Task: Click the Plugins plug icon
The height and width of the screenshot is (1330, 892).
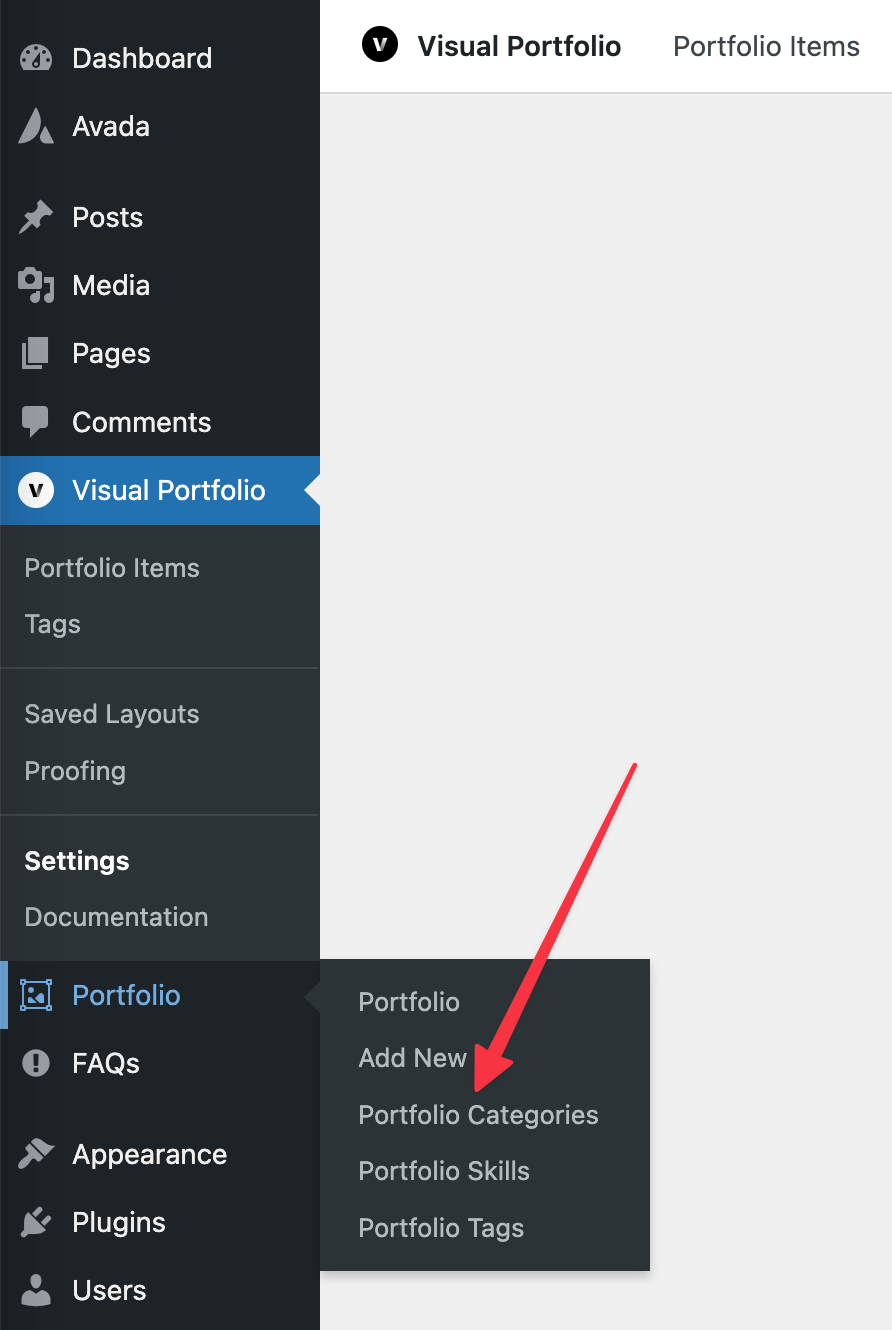Action: coord(36,1222)
